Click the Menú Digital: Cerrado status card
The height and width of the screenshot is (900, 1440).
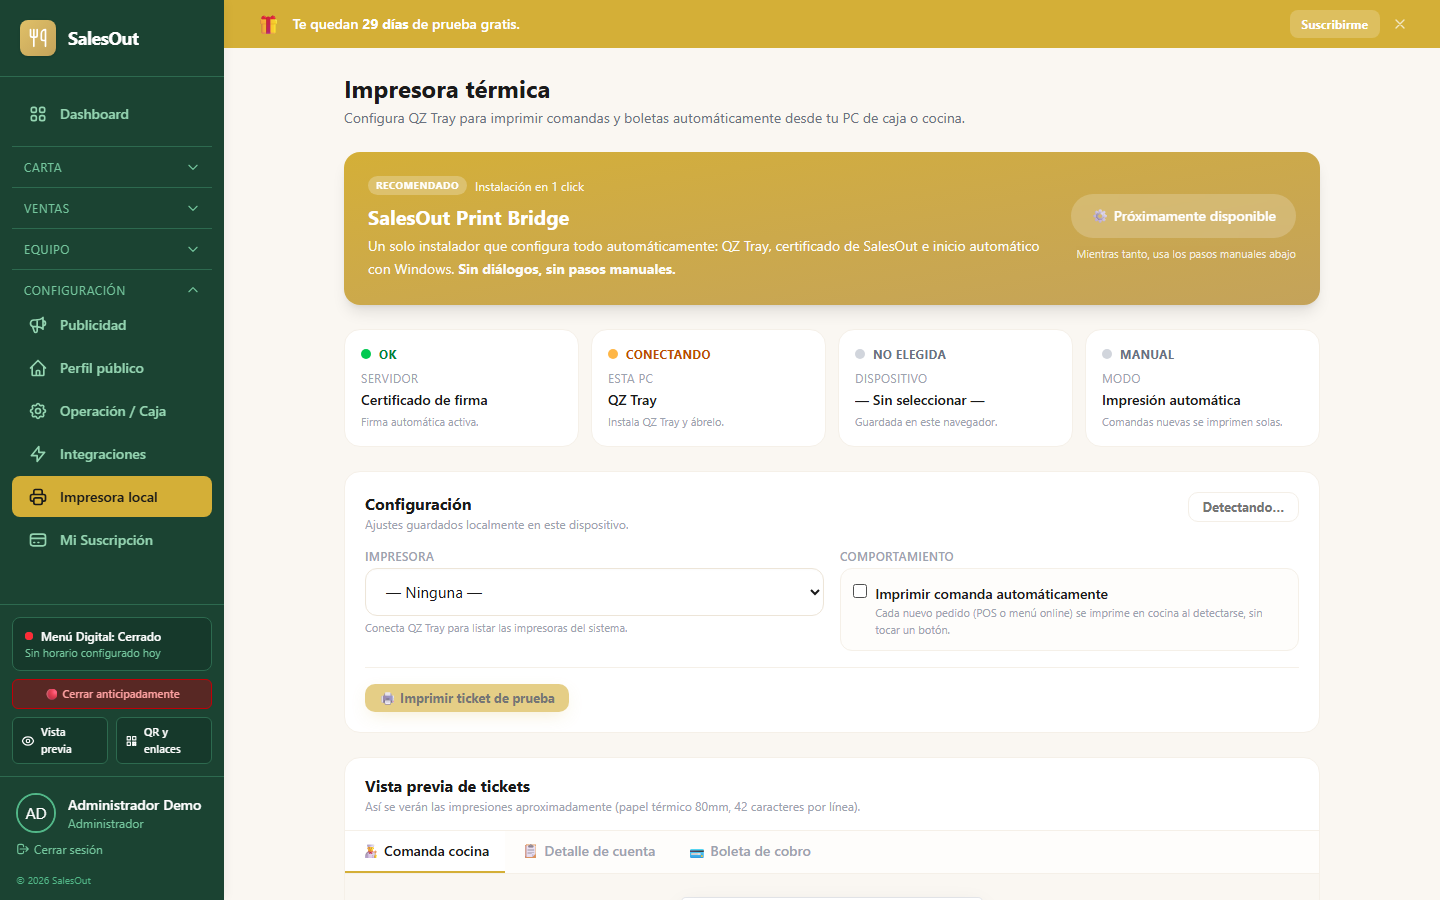112,644
